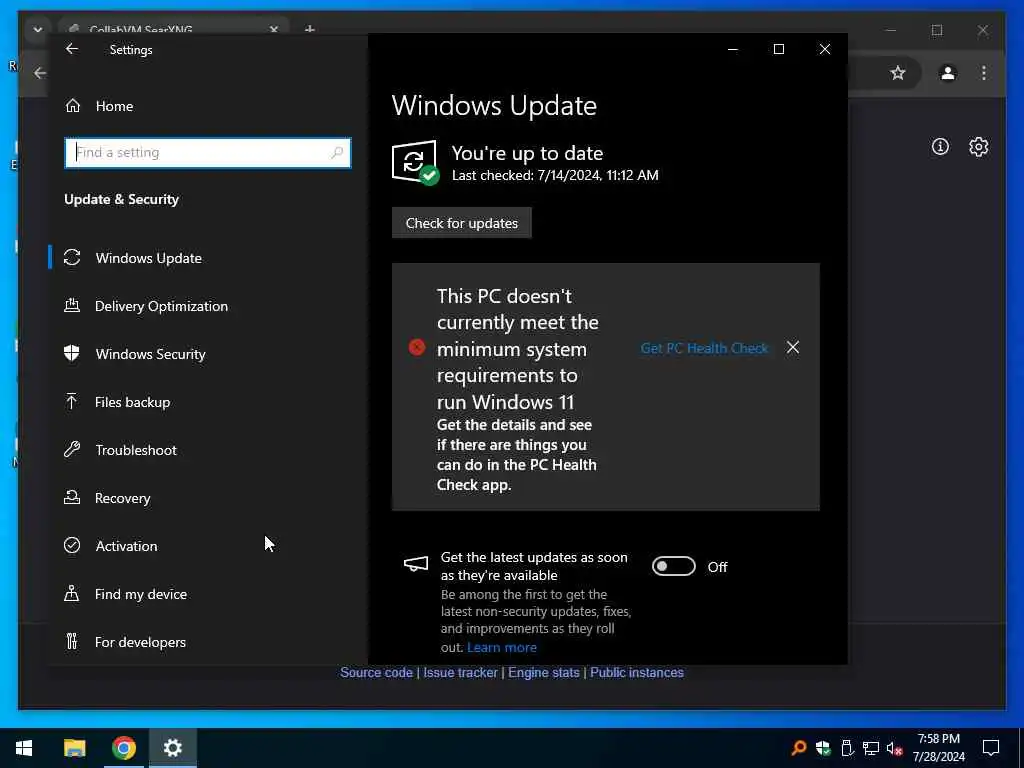Viewport: 1024px width, 768px height.
Task: Open the Source code link
Action: pyautogui.click(x=376, y=673)
